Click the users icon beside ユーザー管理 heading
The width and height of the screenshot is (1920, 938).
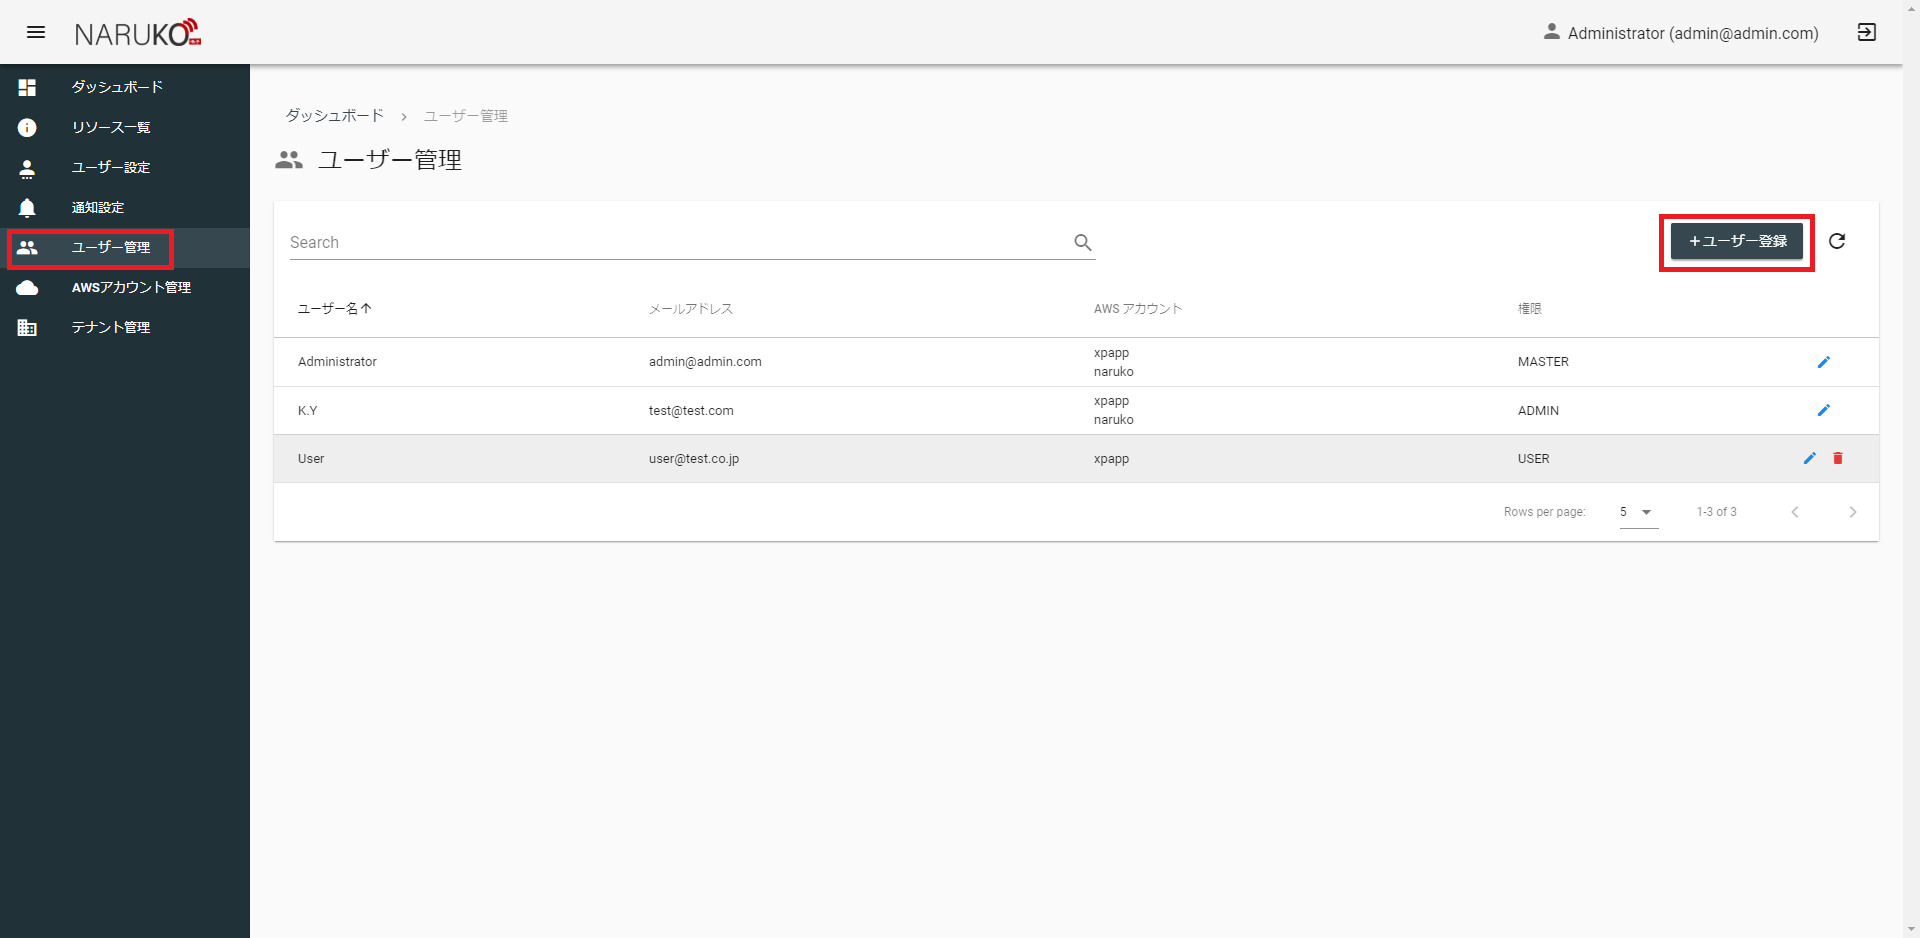[289, 160]
